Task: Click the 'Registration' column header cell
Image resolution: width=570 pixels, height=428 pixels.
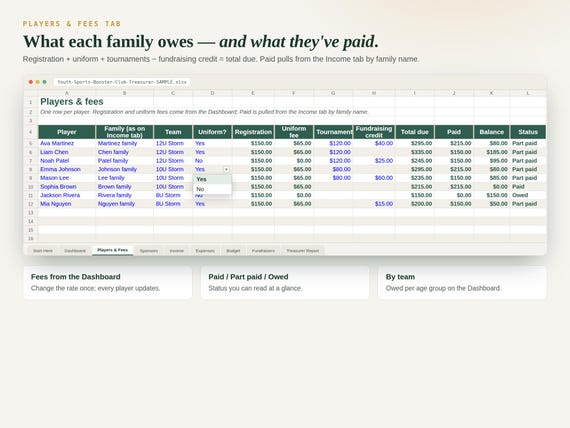Action: click(x=253, y=132)
